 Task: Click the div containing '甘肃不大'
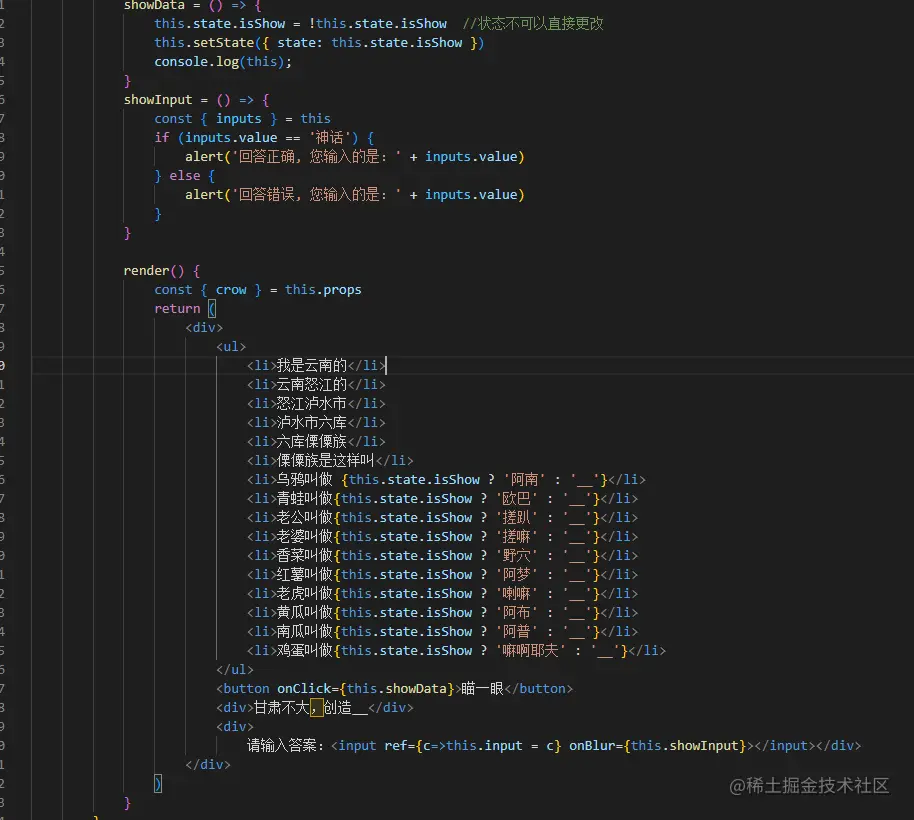click(315, 708)
